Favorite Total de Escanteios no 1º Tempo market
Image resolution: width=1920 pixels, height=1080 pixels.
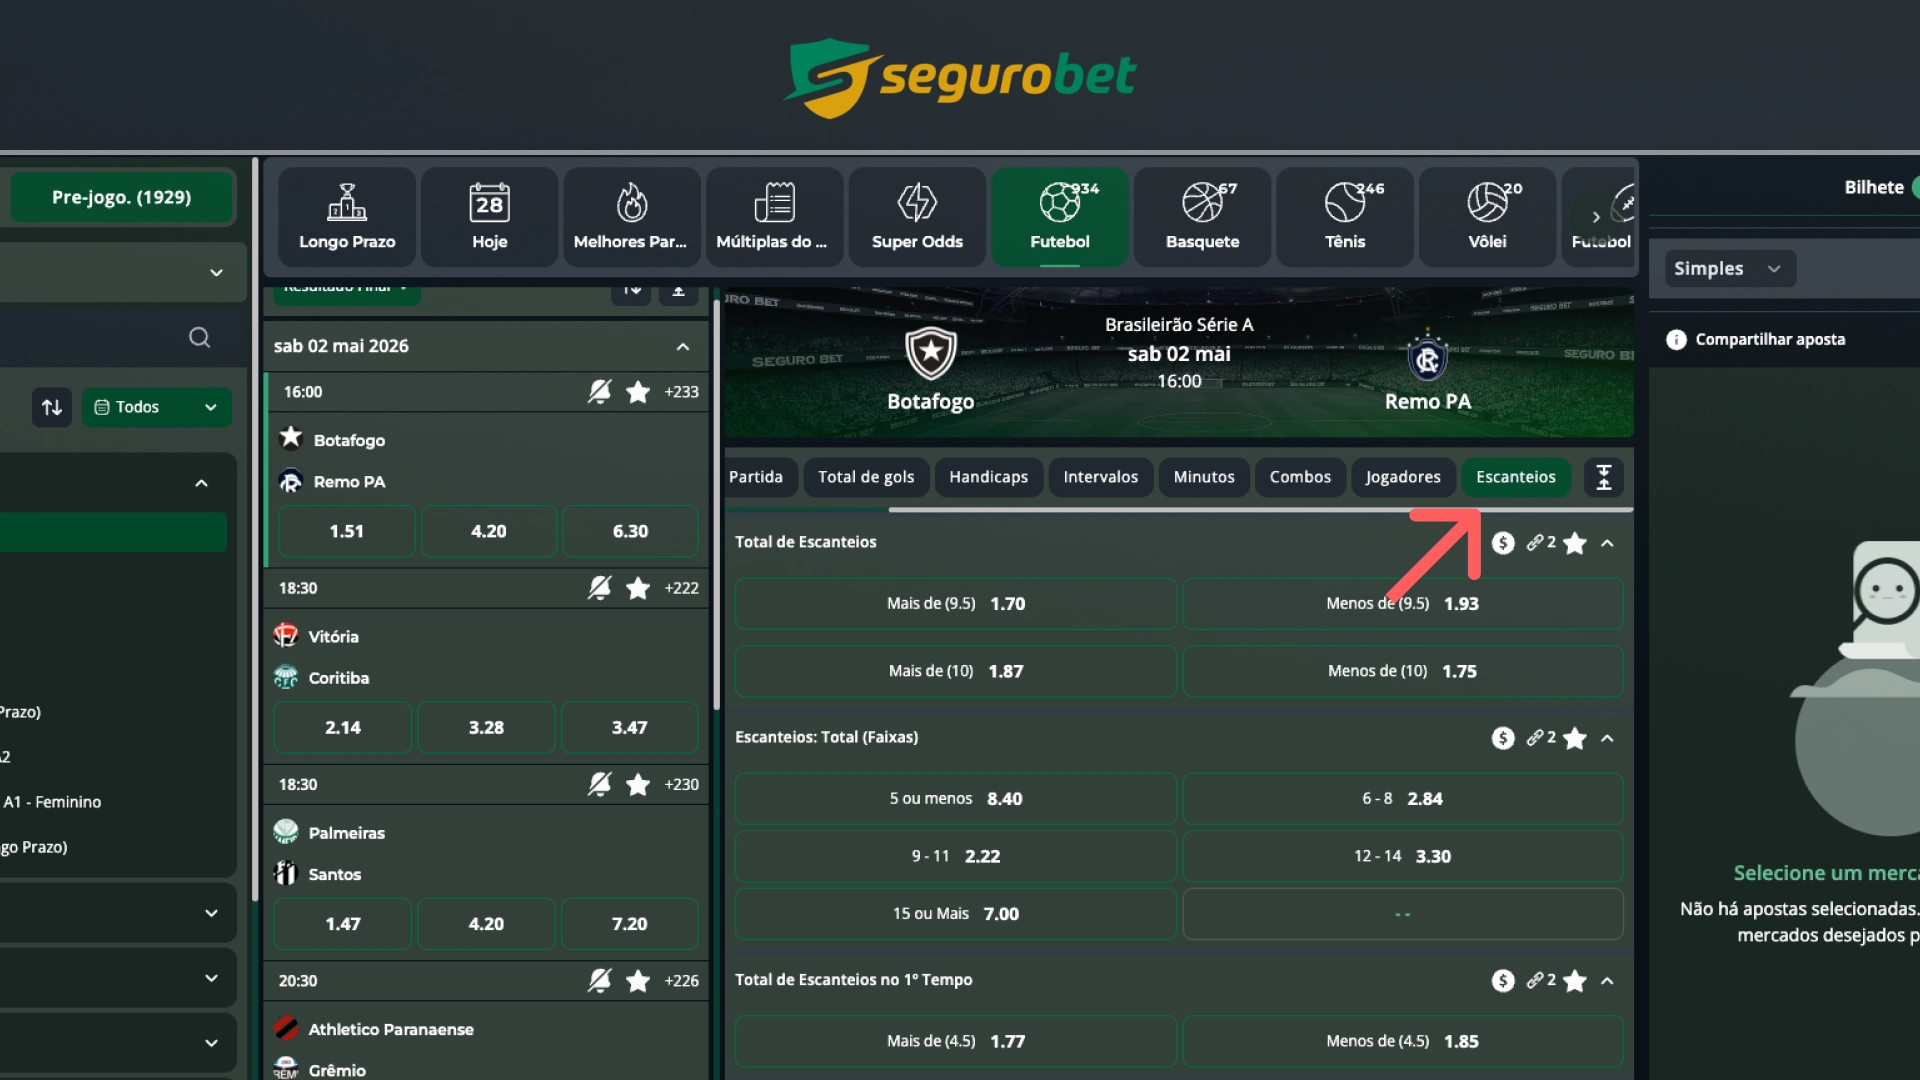[1575, 981]
